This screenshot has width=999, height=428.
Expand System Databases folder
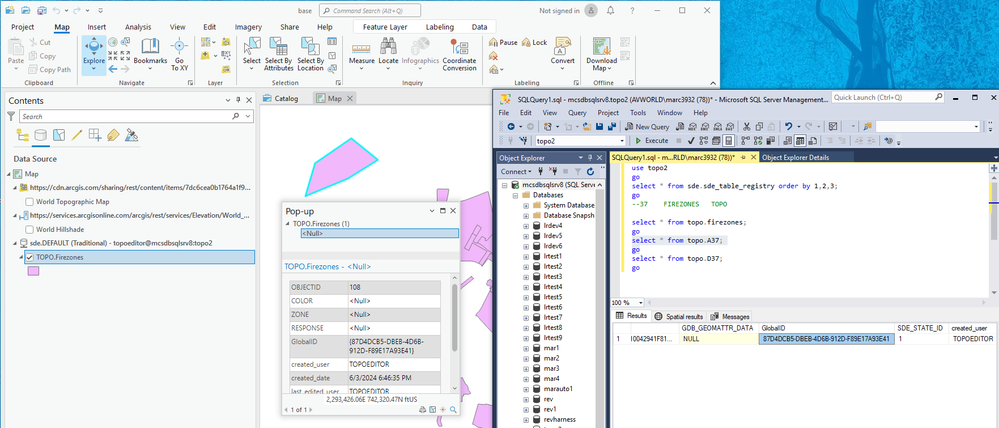526,205
